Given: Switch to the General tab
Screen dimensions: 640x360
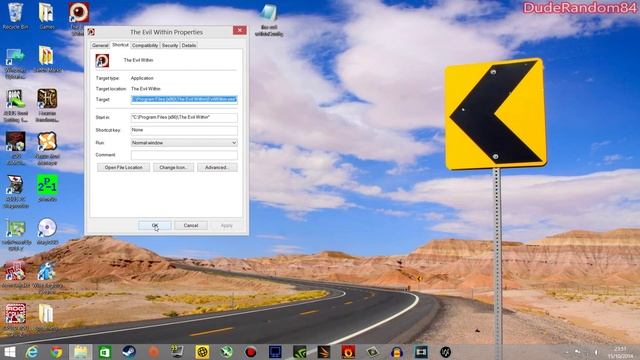Looking at the screenshot, I should click(x=100, y=45).
